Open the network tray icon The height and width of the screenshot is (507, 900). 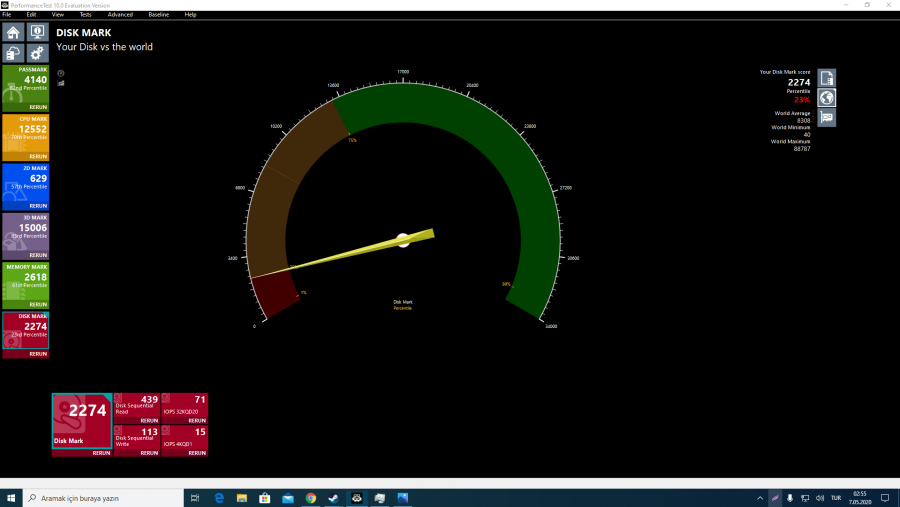[805, 498]
